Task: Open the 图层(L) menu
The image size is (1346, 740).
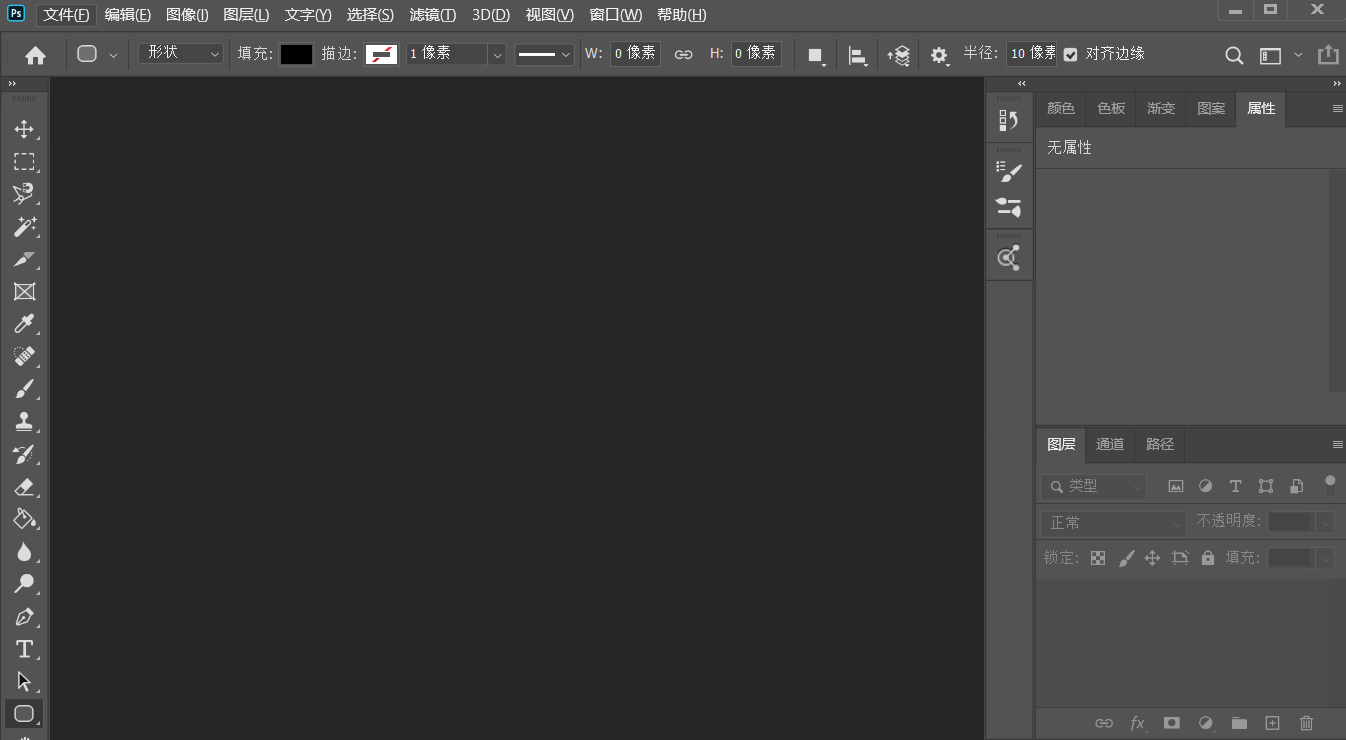Action: tap(246, 15)
